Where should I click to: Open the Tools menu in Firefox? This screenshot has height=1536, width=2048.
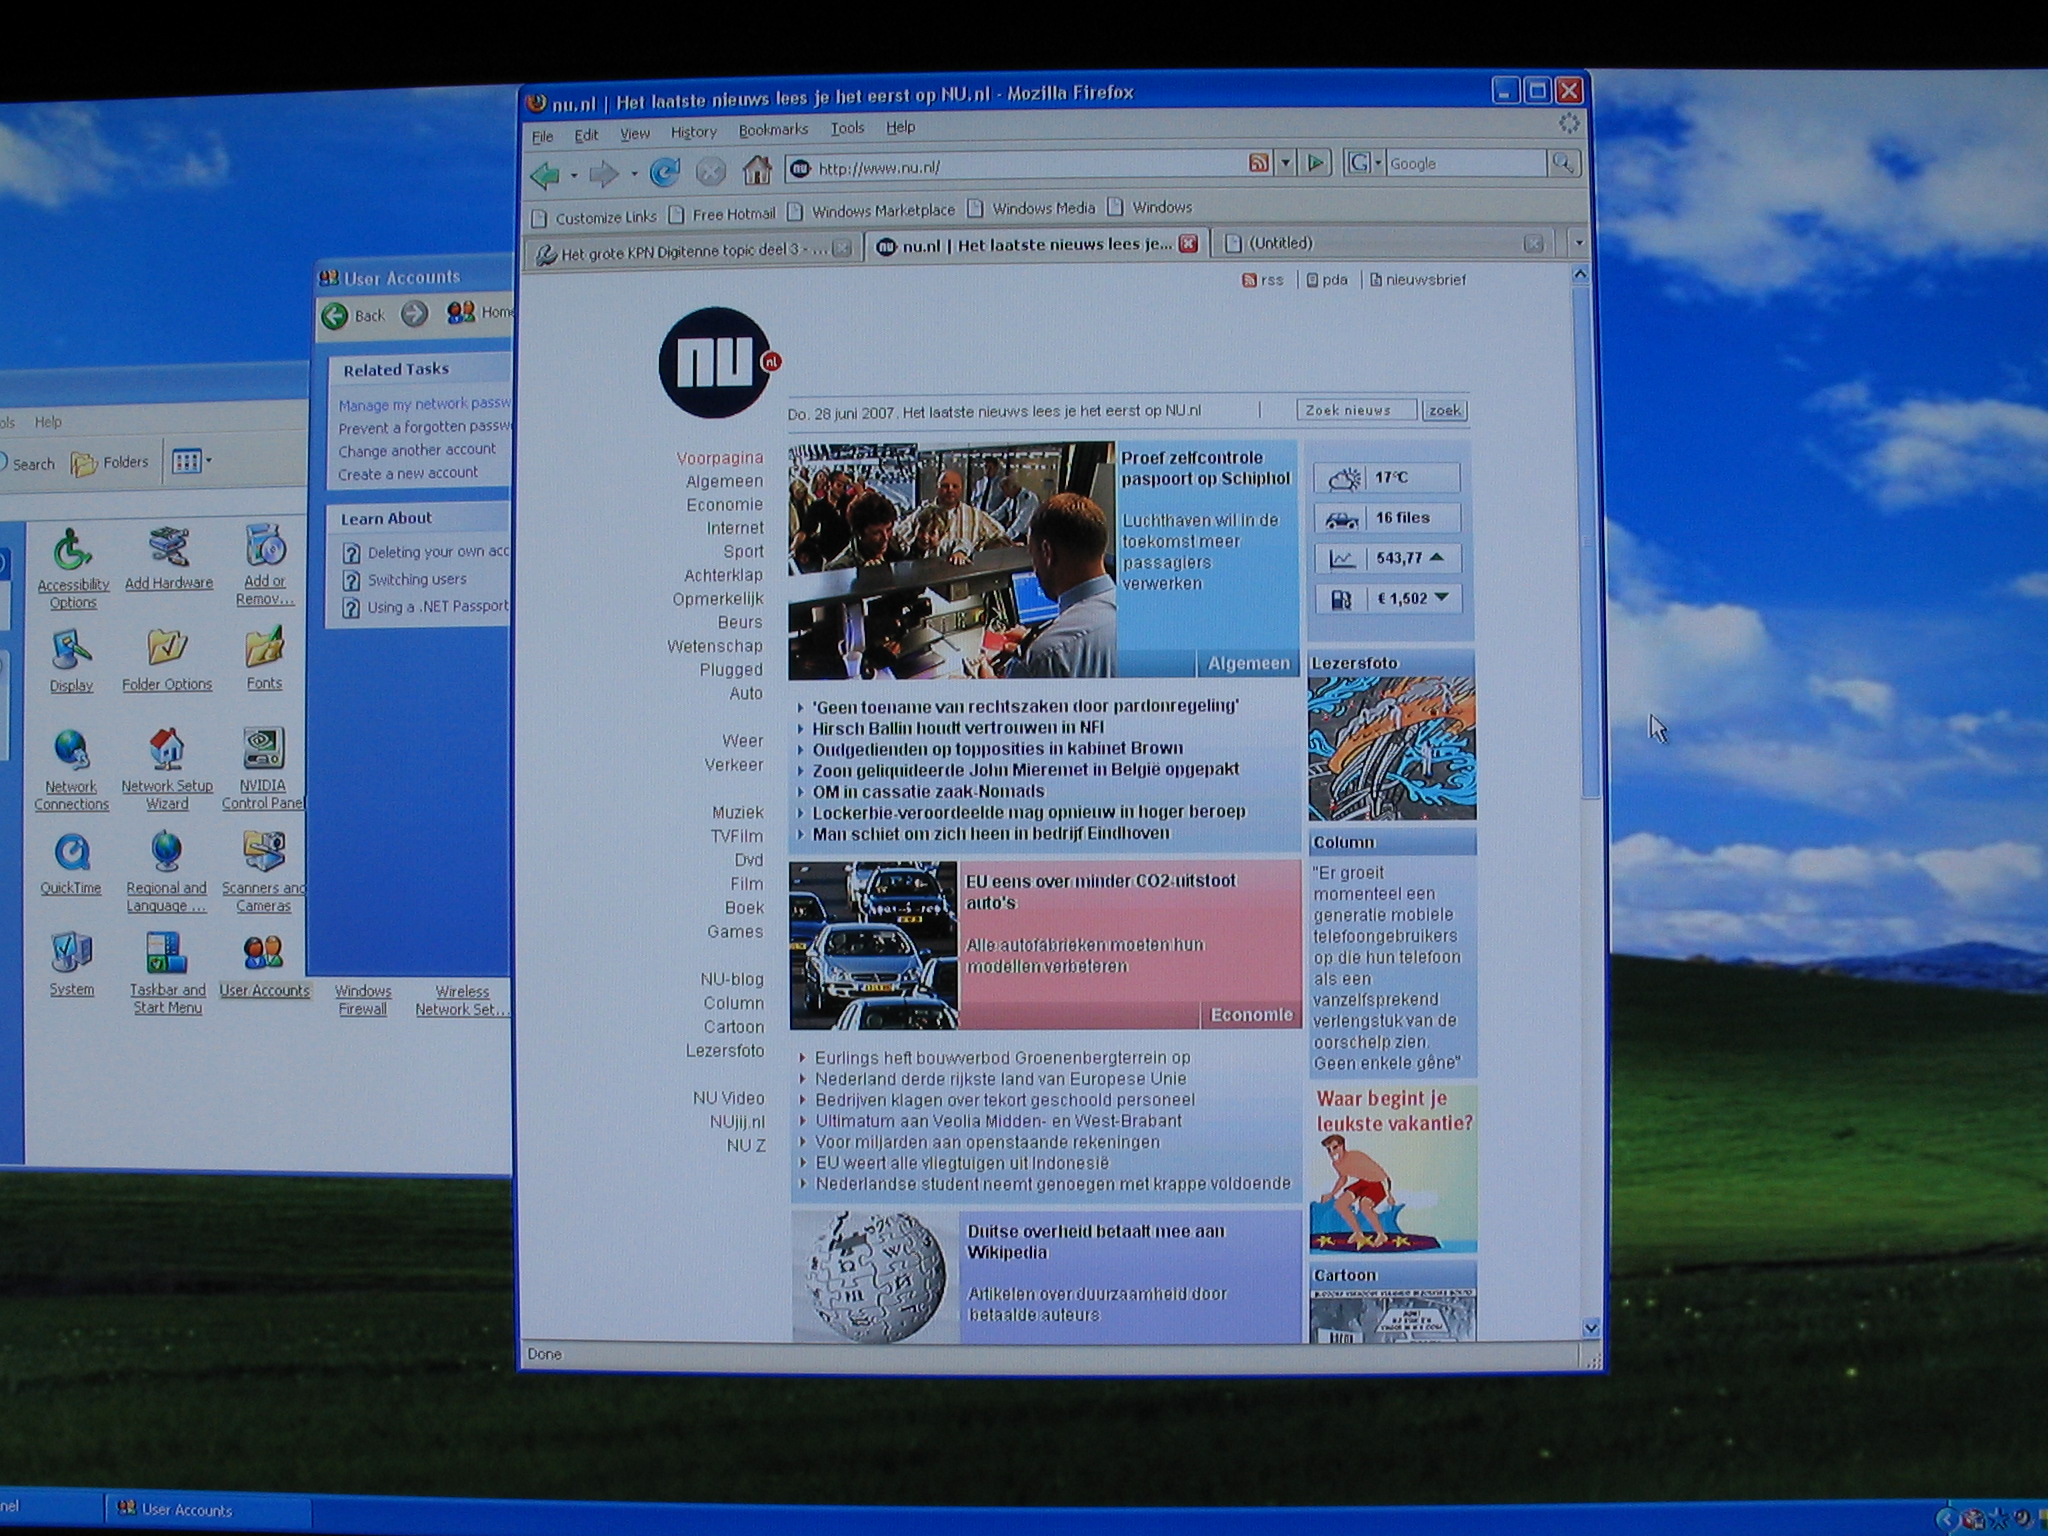click(847, 128)
